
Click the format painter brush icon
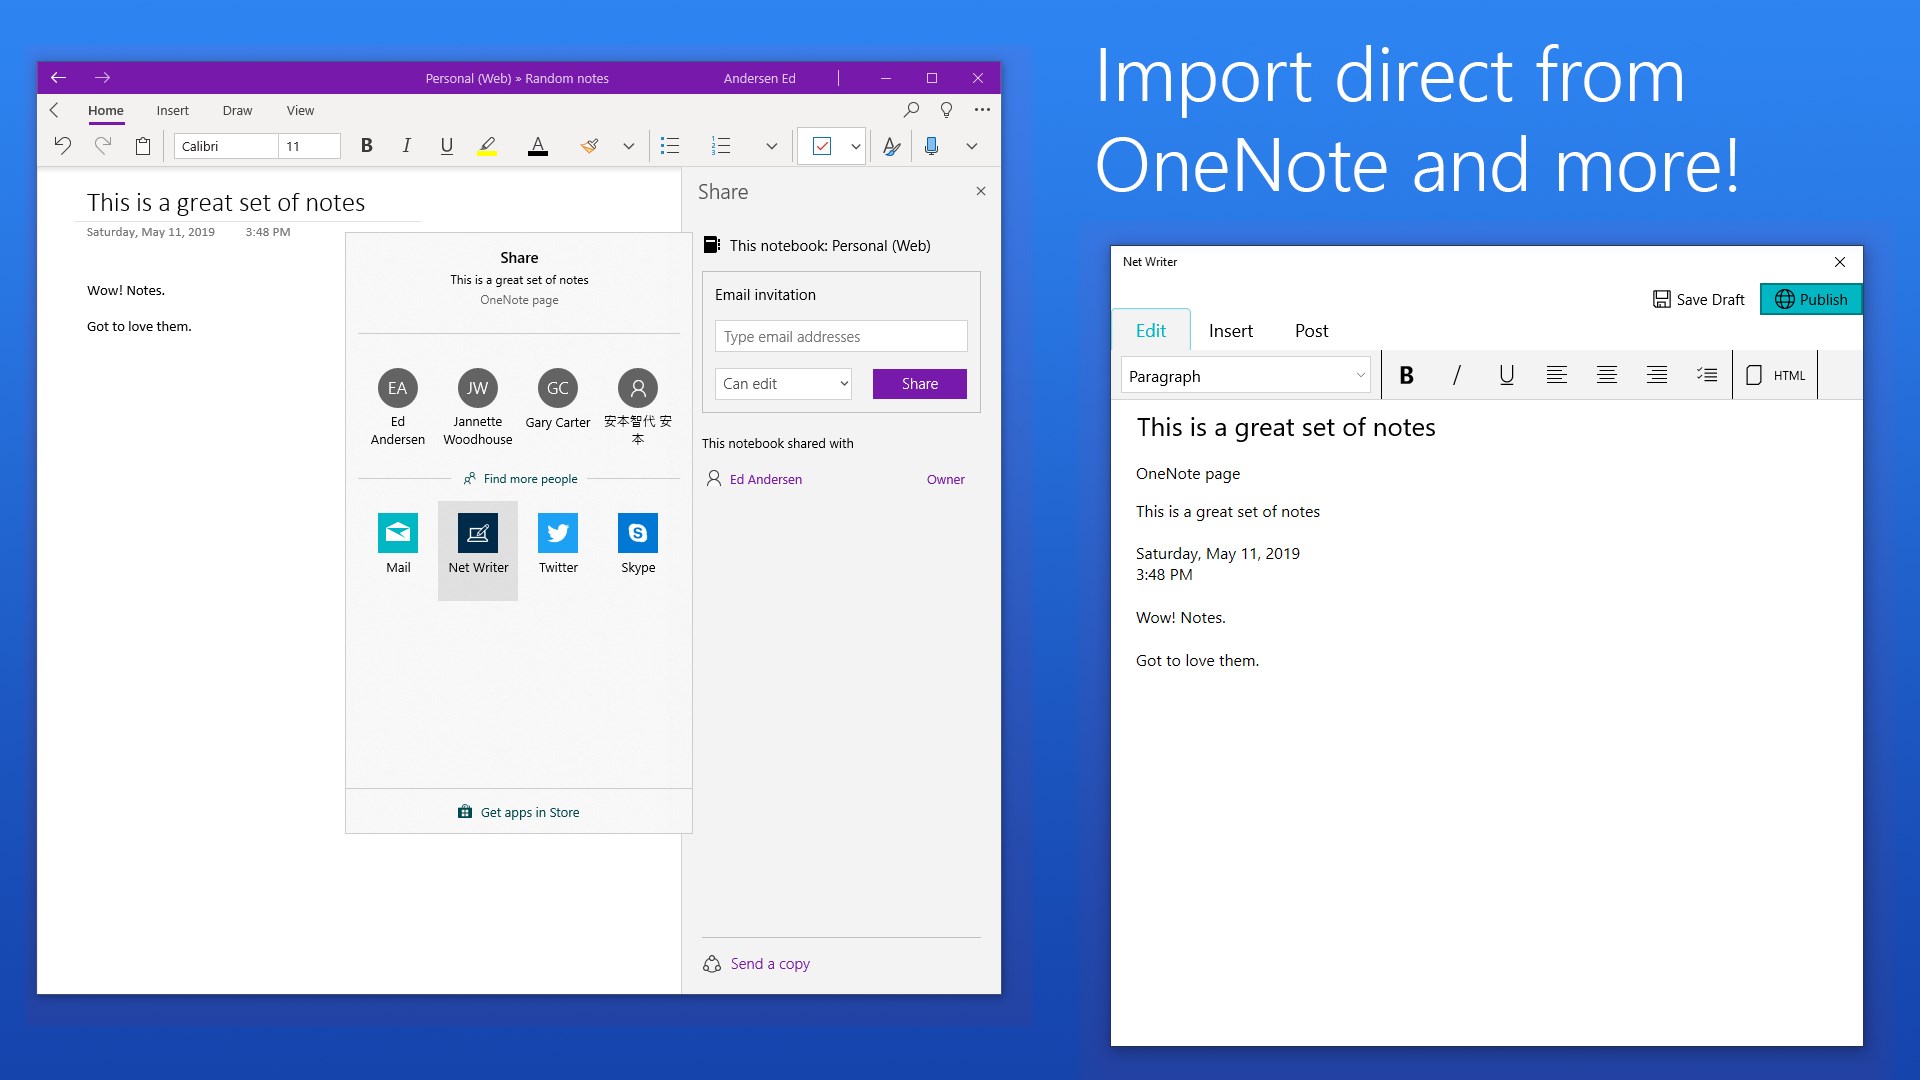click(590, 146)
